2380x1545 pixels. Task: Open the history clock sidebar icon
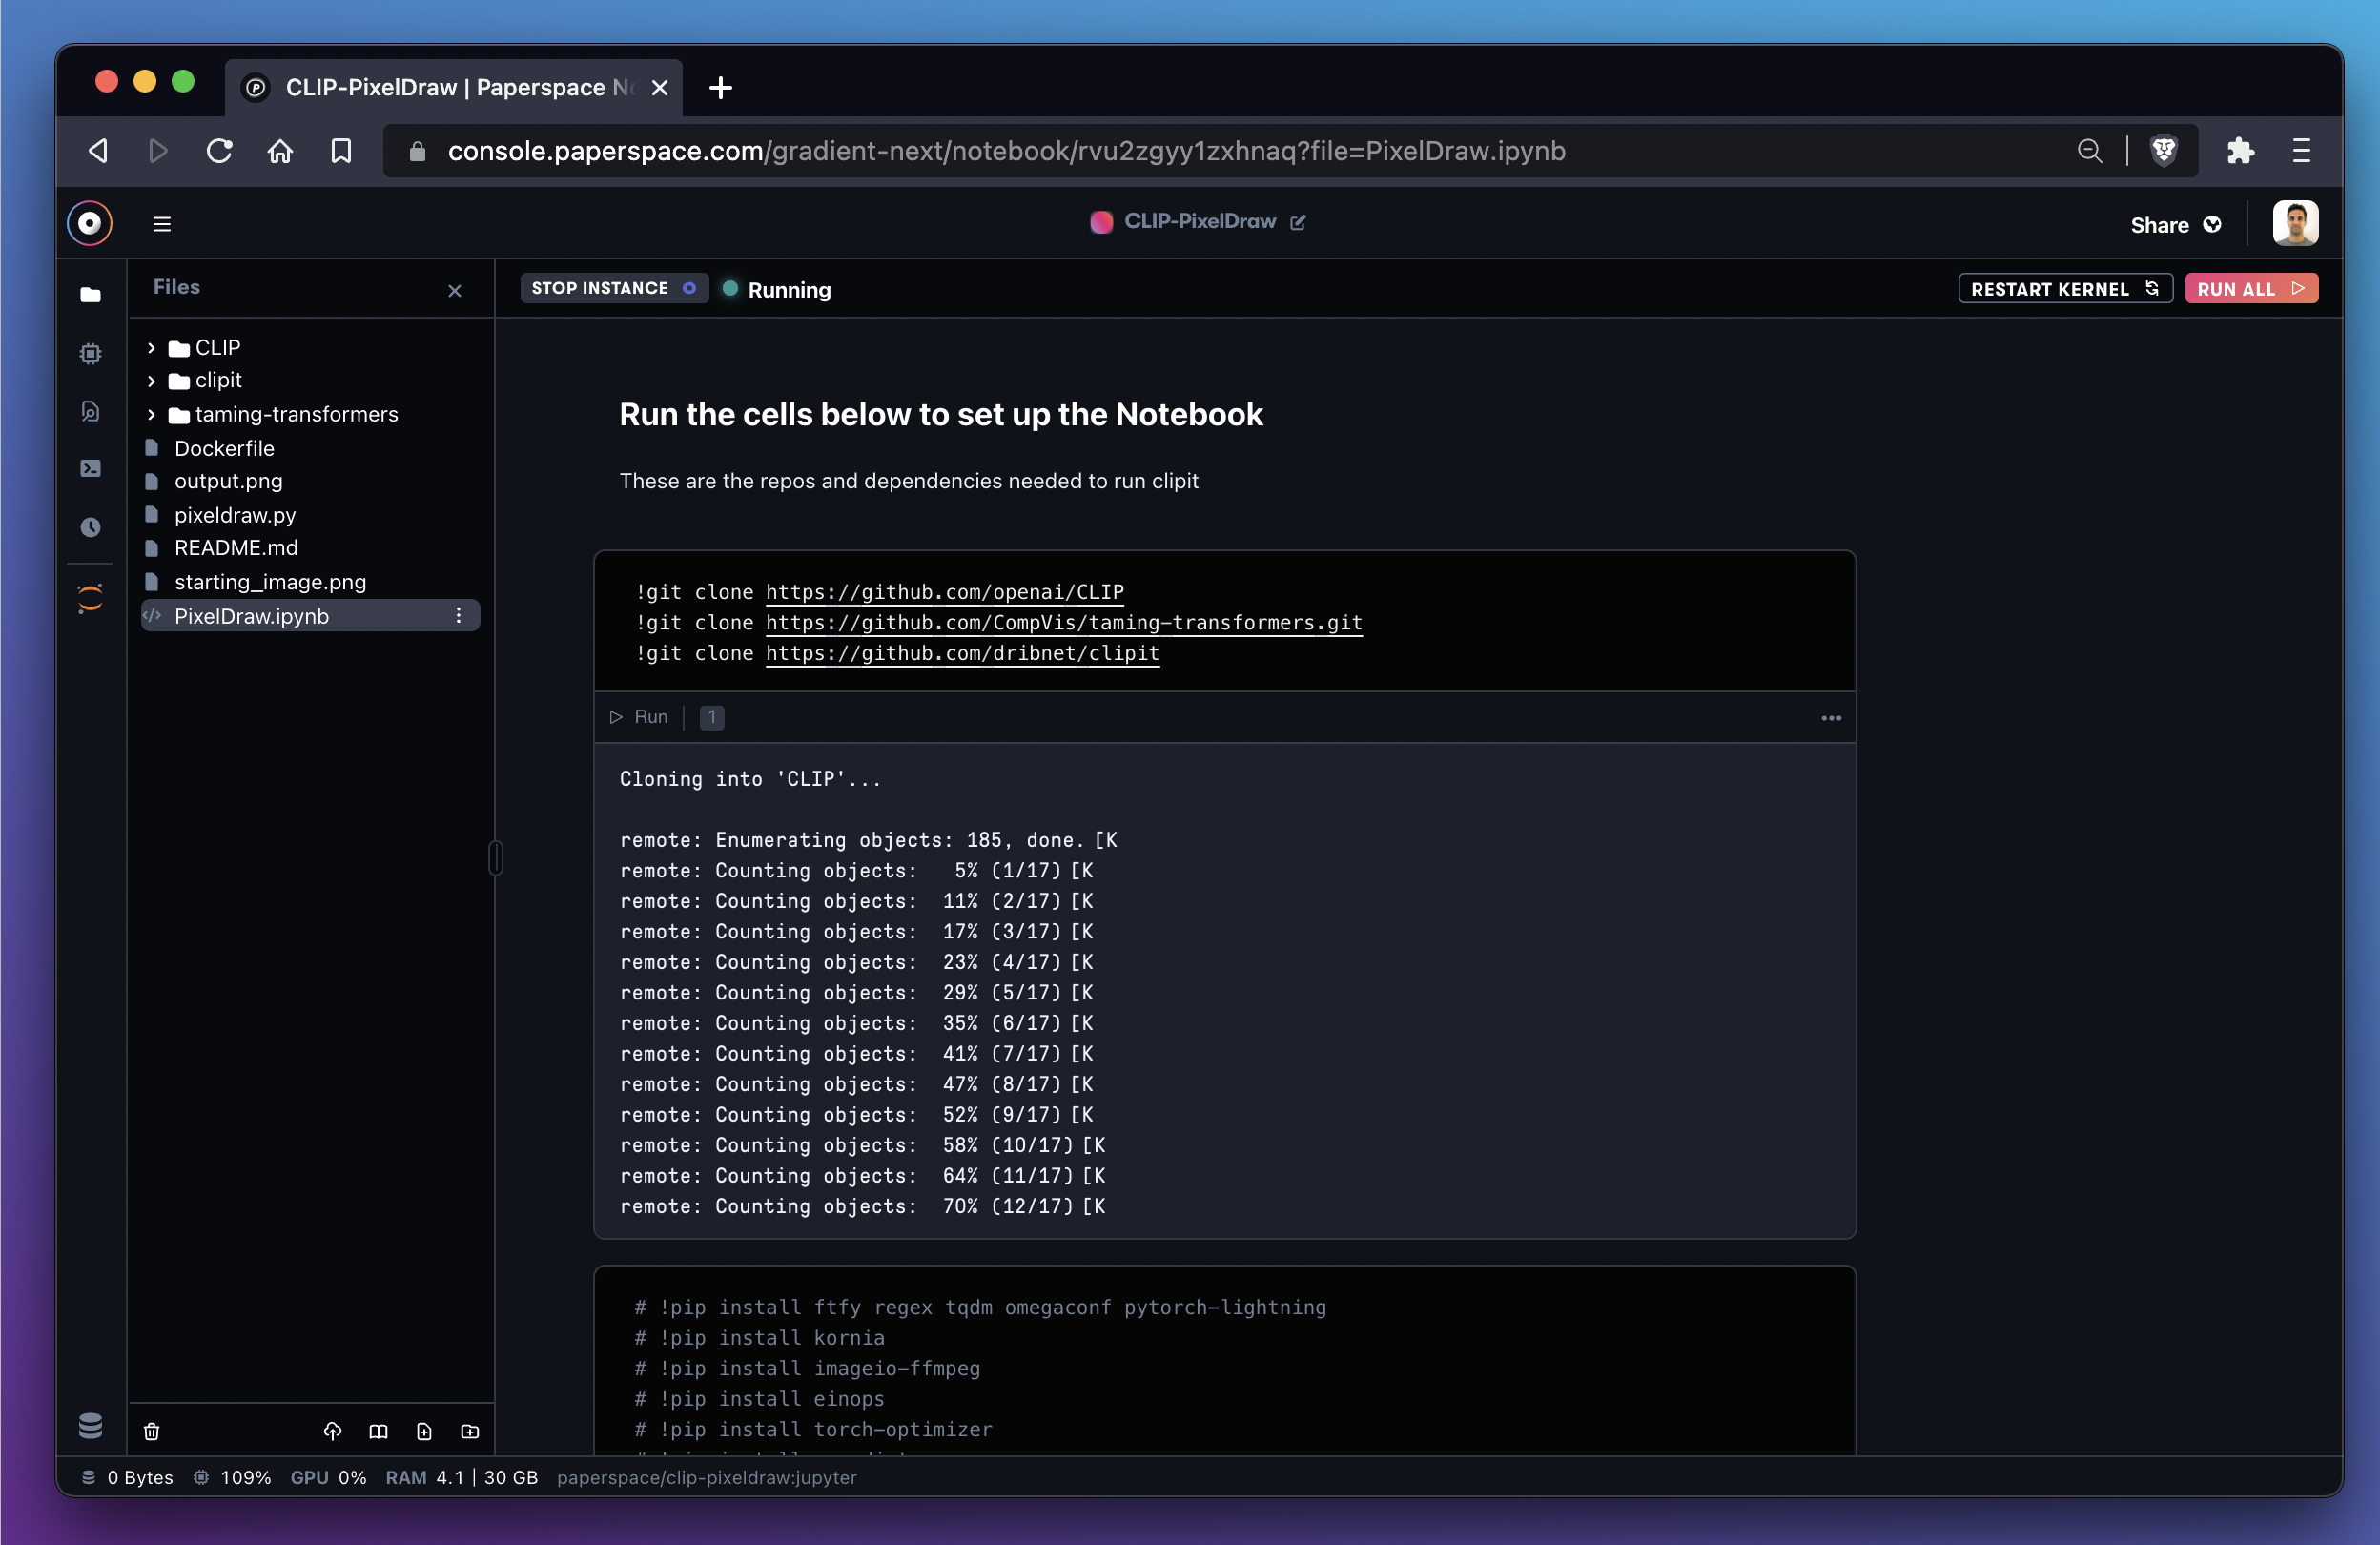91,527
